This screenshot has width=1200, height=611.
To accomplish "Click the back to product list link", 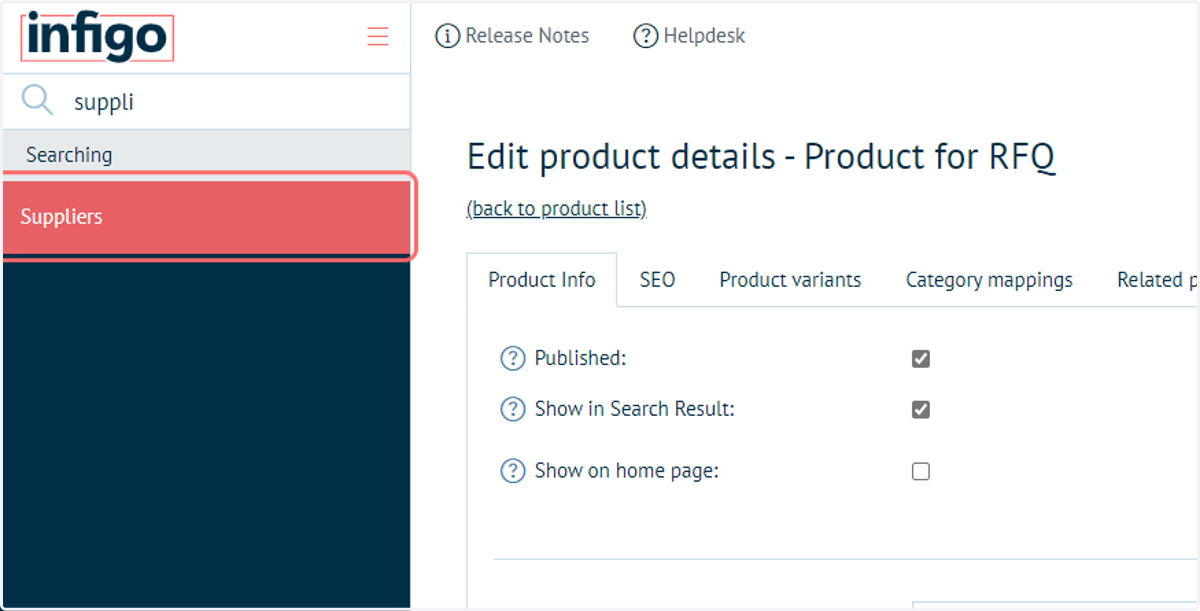I will [557, 208].
